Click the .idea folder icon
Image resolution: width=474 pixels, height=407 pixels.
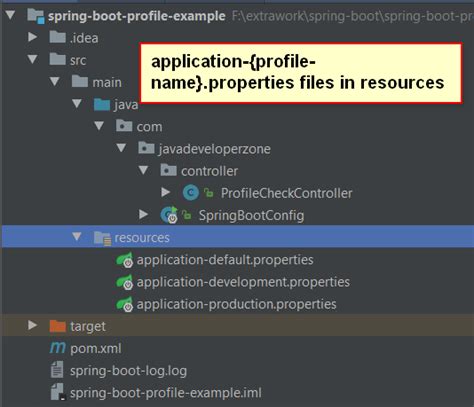(57, 37)
